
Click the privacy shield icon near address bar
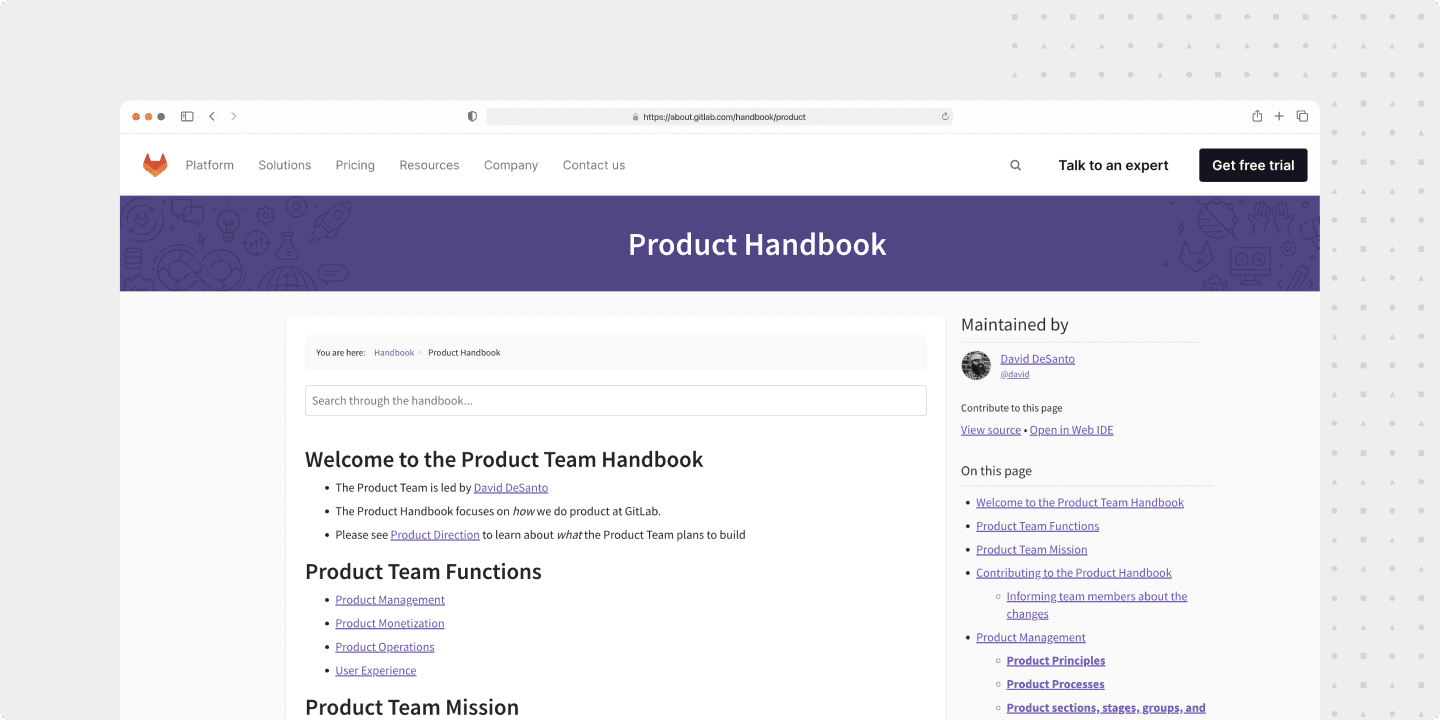(x=472, y=117)
